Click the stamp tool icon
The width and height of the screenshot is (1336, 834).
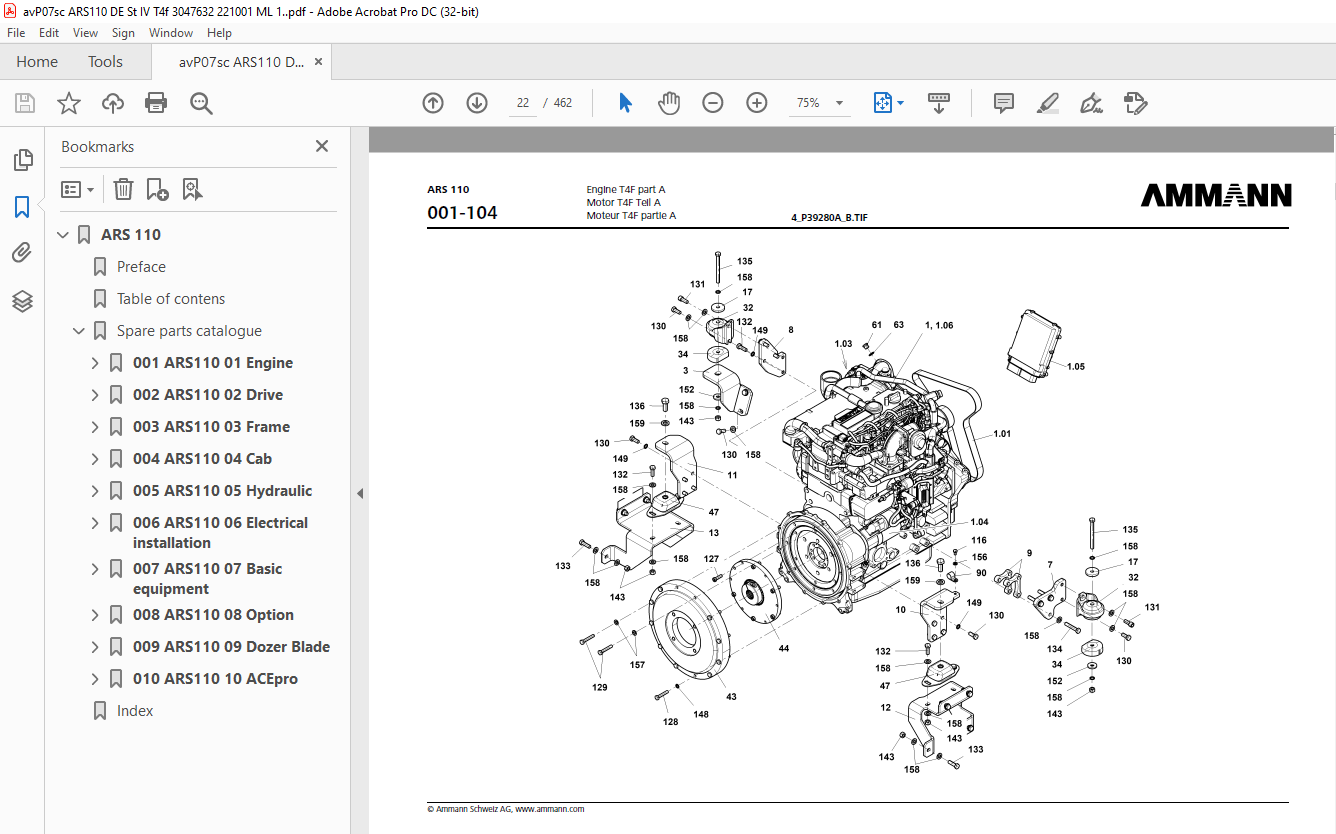tap(1136, 103)
